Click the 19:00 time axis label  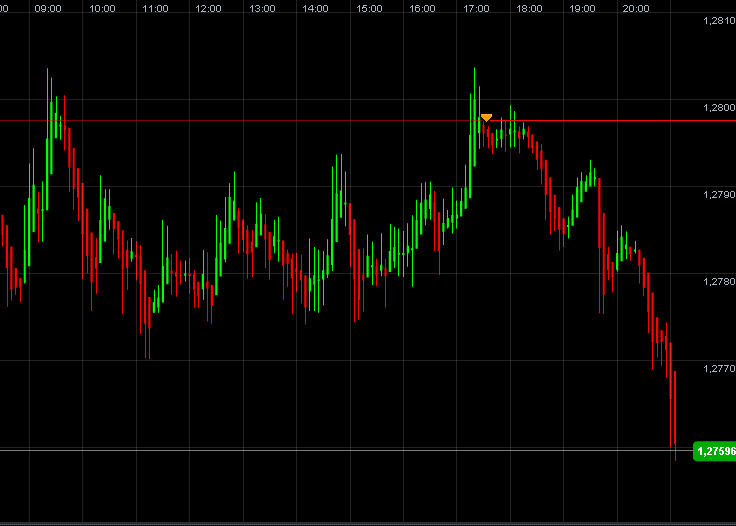click(583, 8)
